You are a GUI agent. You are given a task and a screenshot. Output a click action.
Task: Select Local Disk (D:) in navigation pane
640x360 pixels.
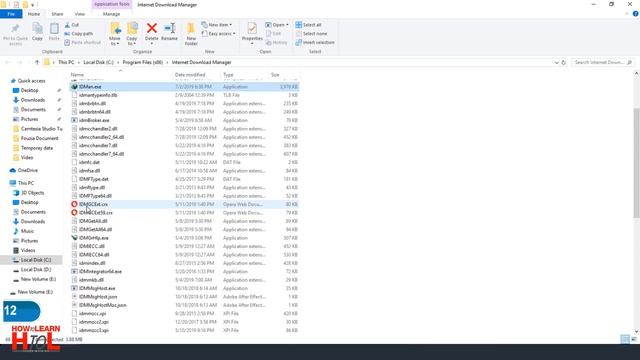pyautogui.click(x=36, y=270)
